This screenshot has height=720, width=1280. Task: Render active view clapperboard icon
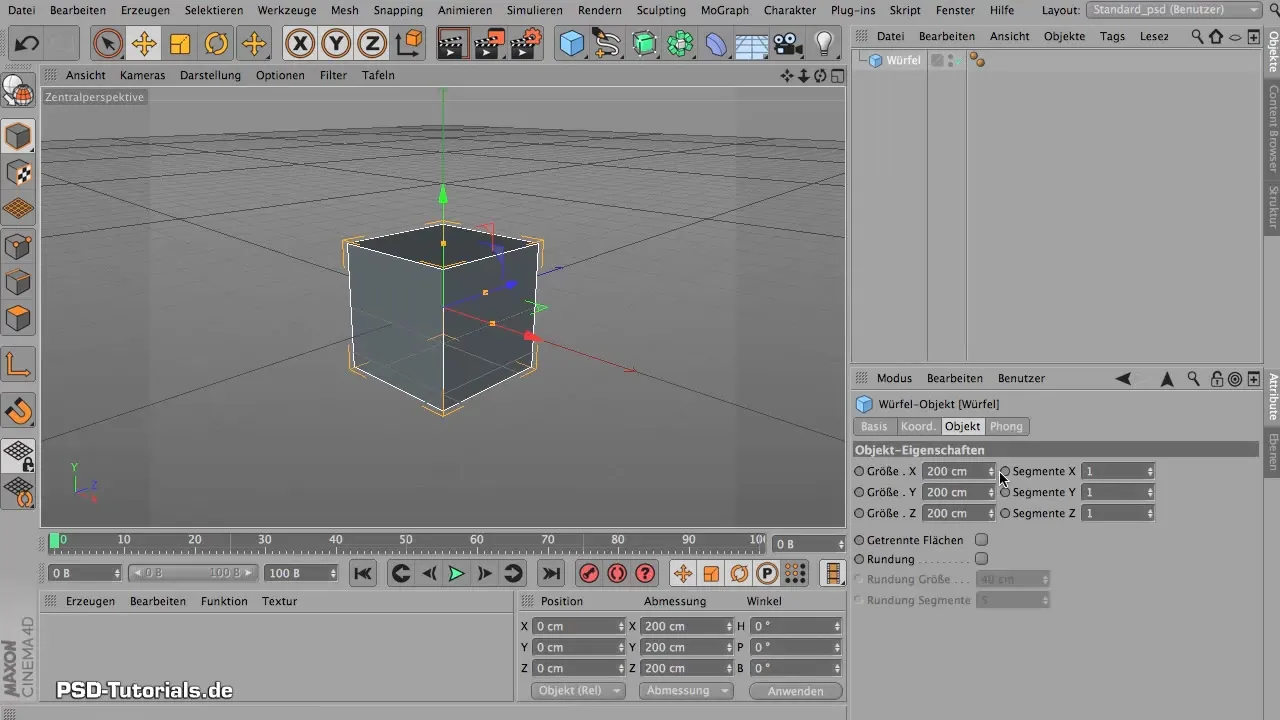click(453, 44)
